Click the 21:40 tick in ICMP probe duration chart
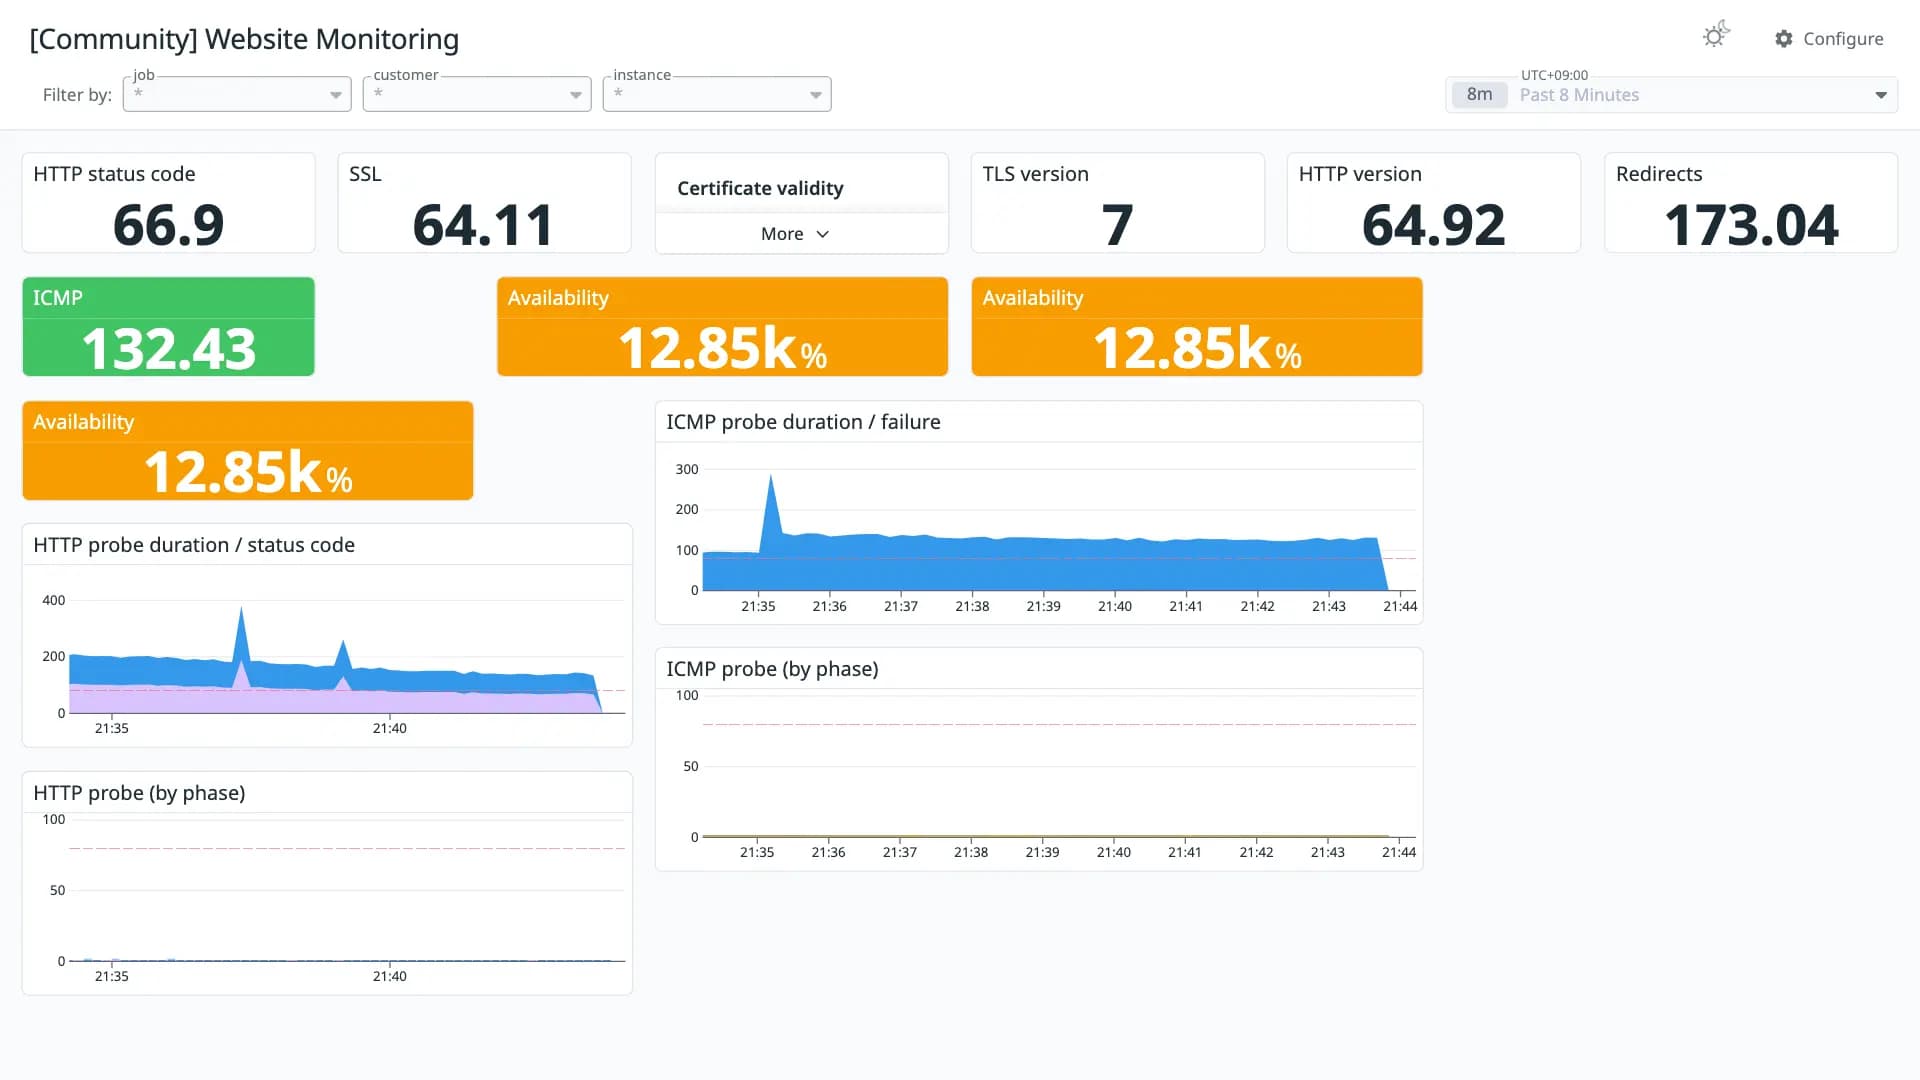 pyautogui.click(x=1115, y=606)
